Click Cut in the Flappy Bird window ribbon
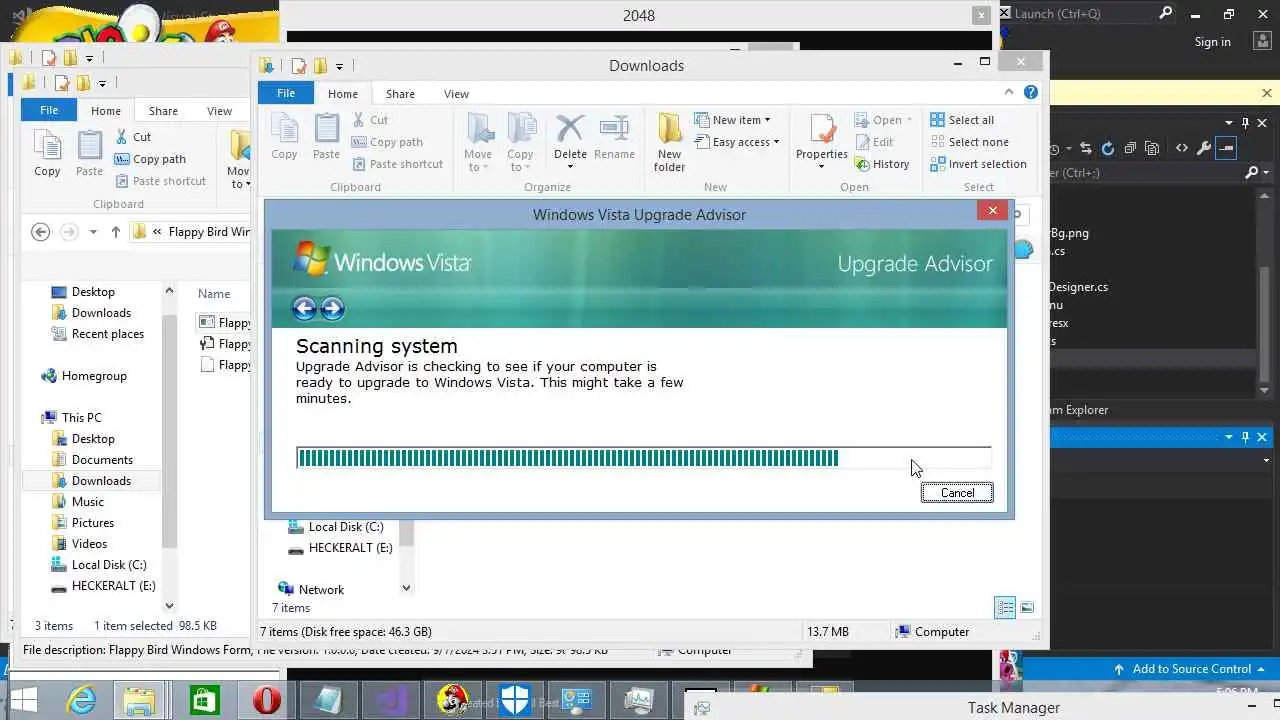 click(x=133, y=137)
